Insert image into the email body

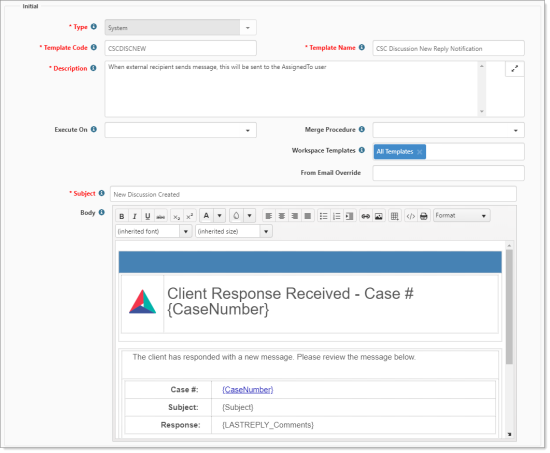click(378, 216)
